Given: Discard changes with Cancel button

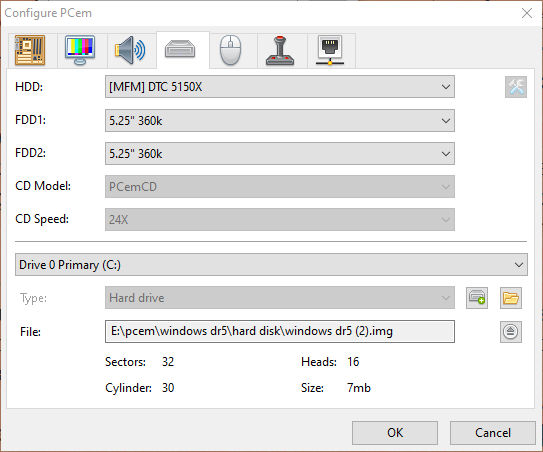Looking at the screenshot, I should (493, 433).
